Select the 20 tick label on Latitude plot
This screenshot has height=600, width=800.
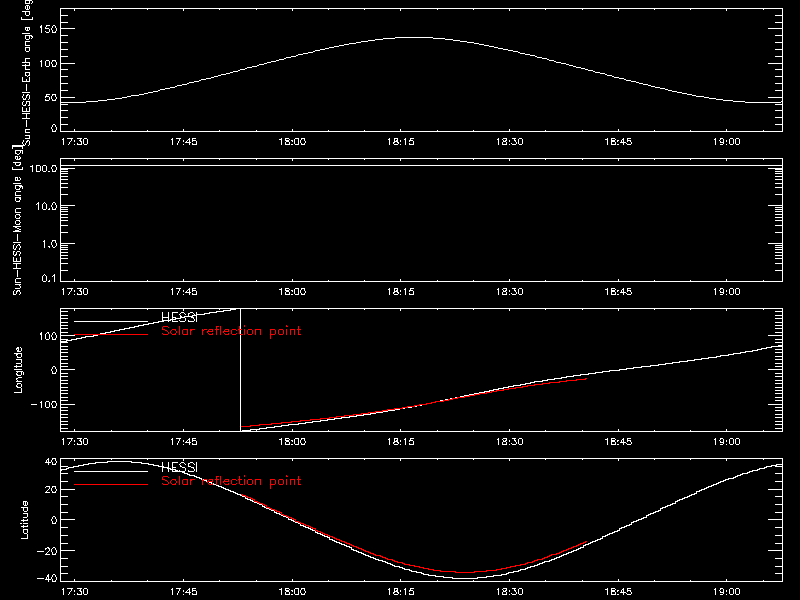click(x=51, y=490)
